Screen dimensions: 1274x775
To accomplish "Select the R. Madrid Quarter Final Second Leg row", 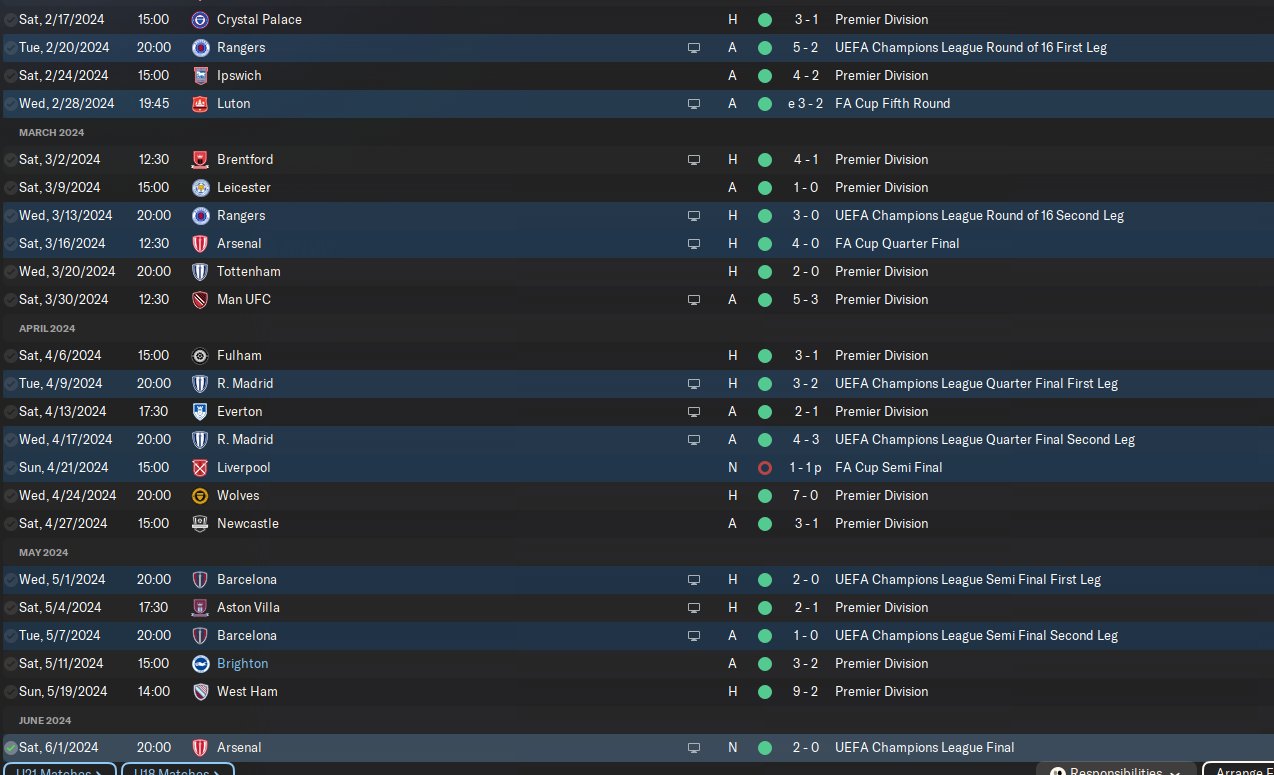I will point(637,439).
